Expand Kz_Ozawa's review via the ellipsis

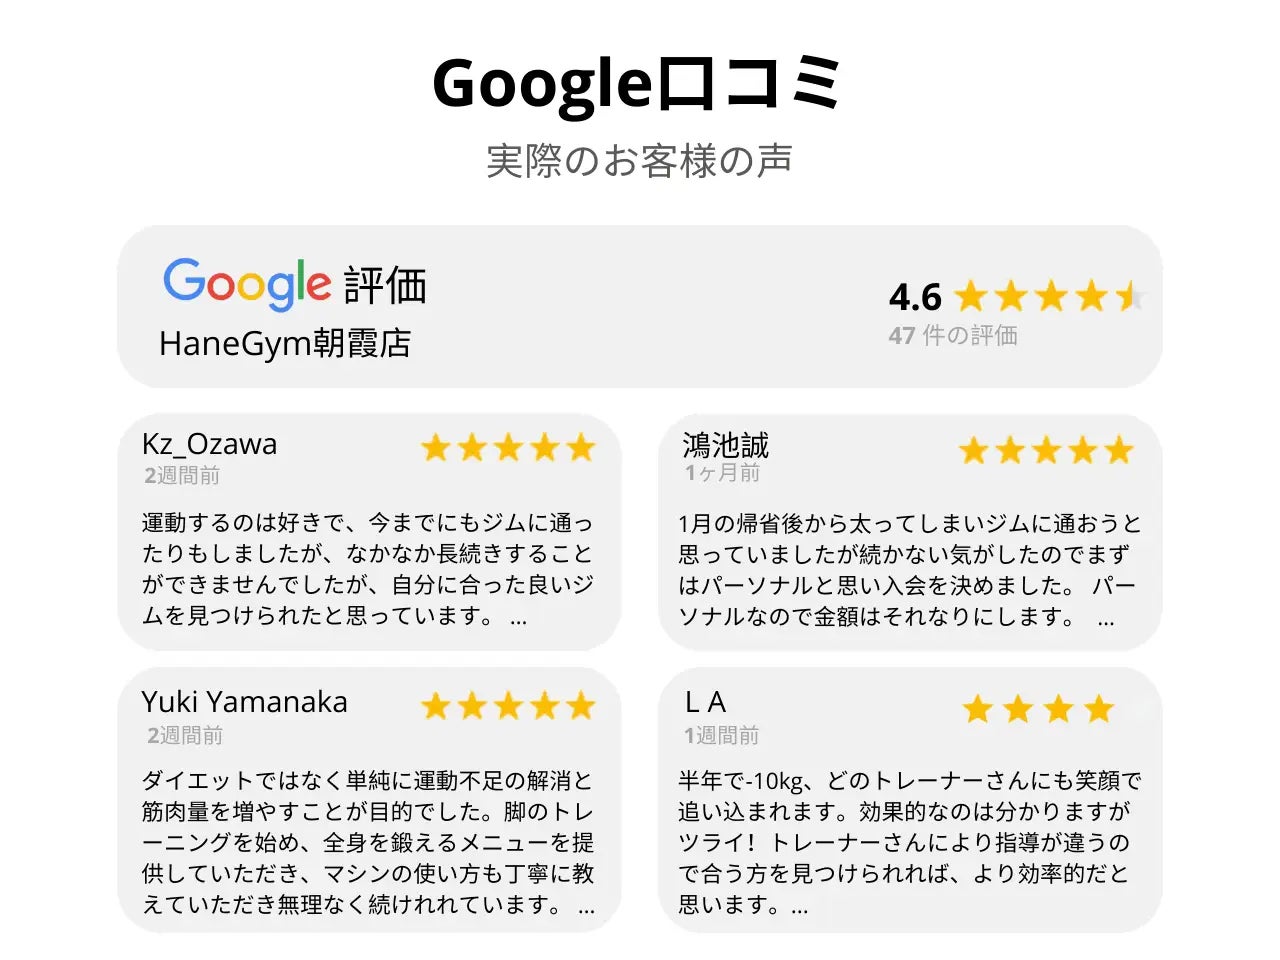click(518, 618)
